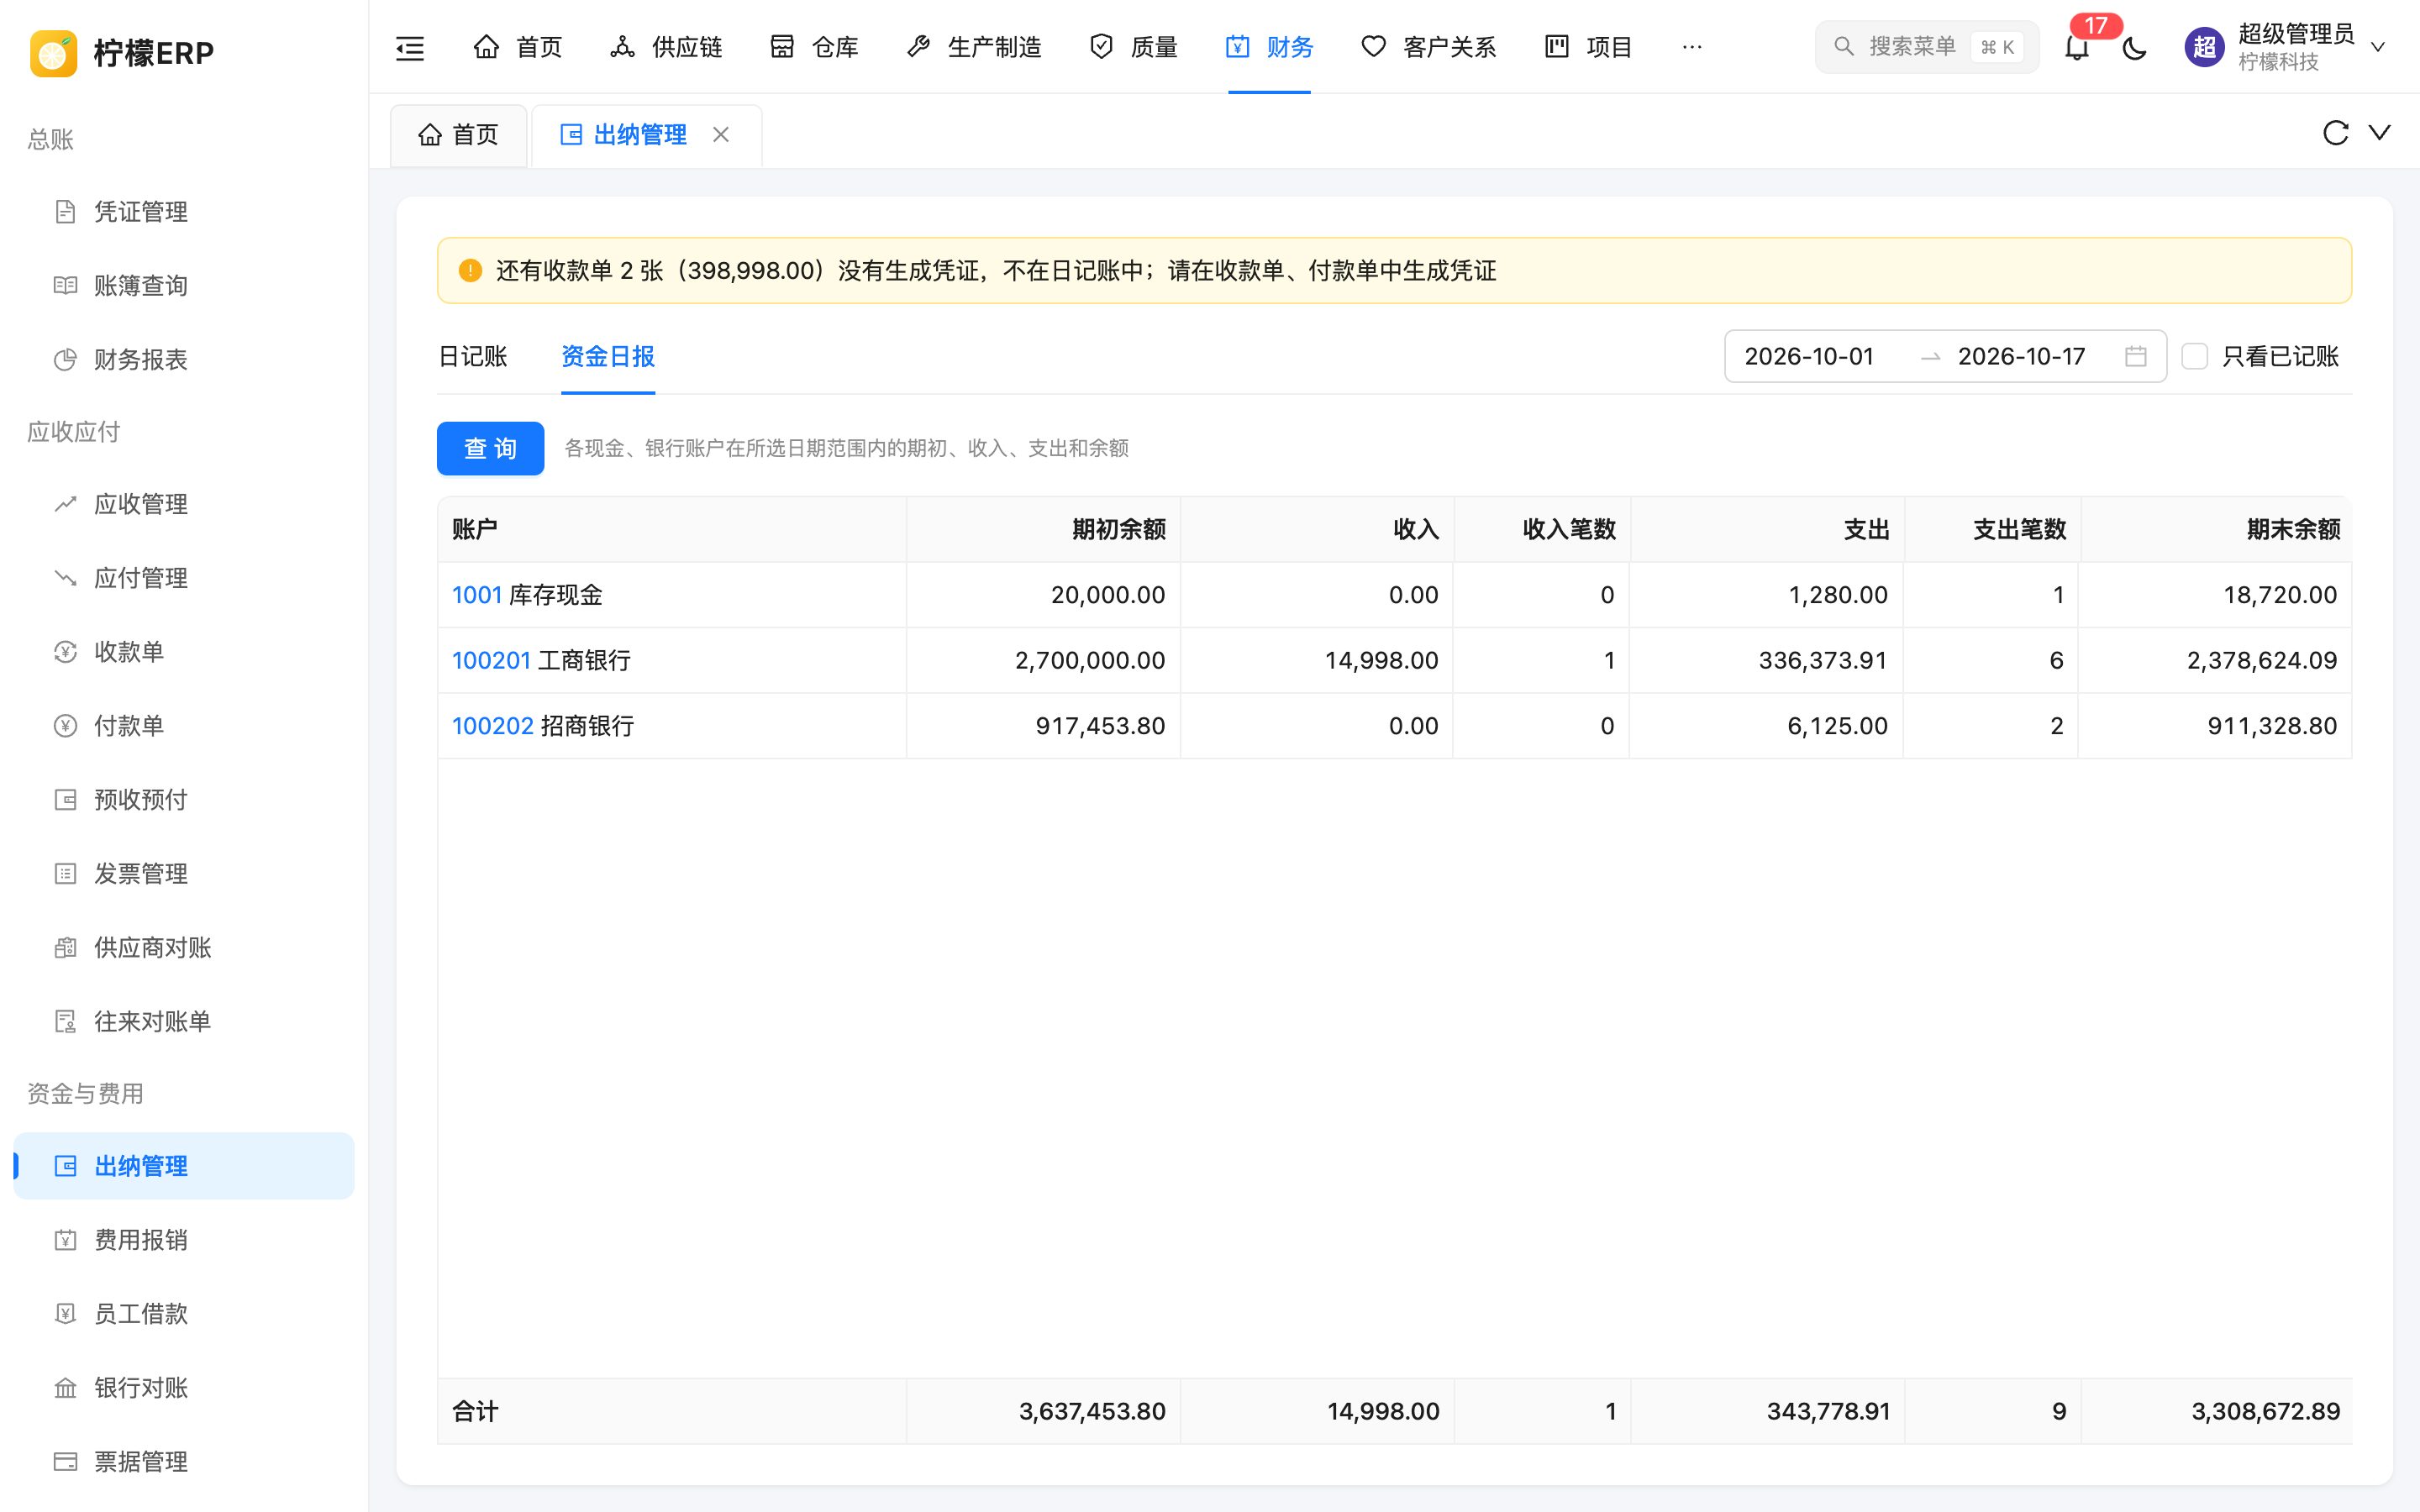Collapse the sidebar with the menu fold icon

(410, 47)
